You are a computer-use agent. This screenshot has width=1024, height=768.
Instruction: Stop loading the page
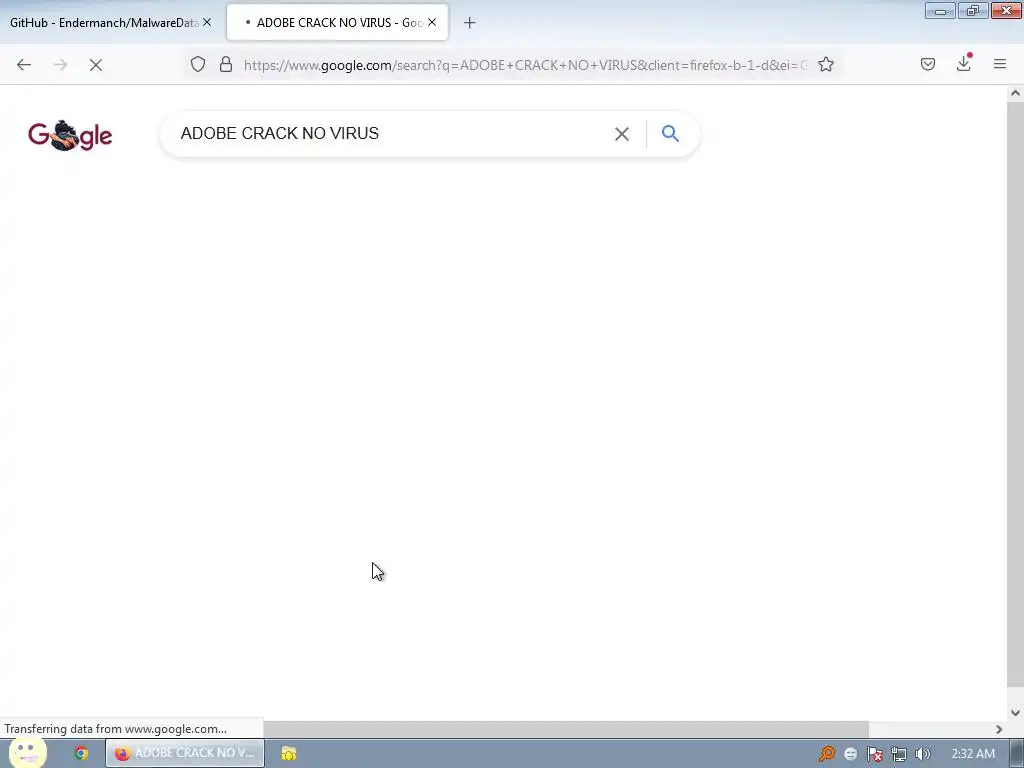(x=96, y=65)
